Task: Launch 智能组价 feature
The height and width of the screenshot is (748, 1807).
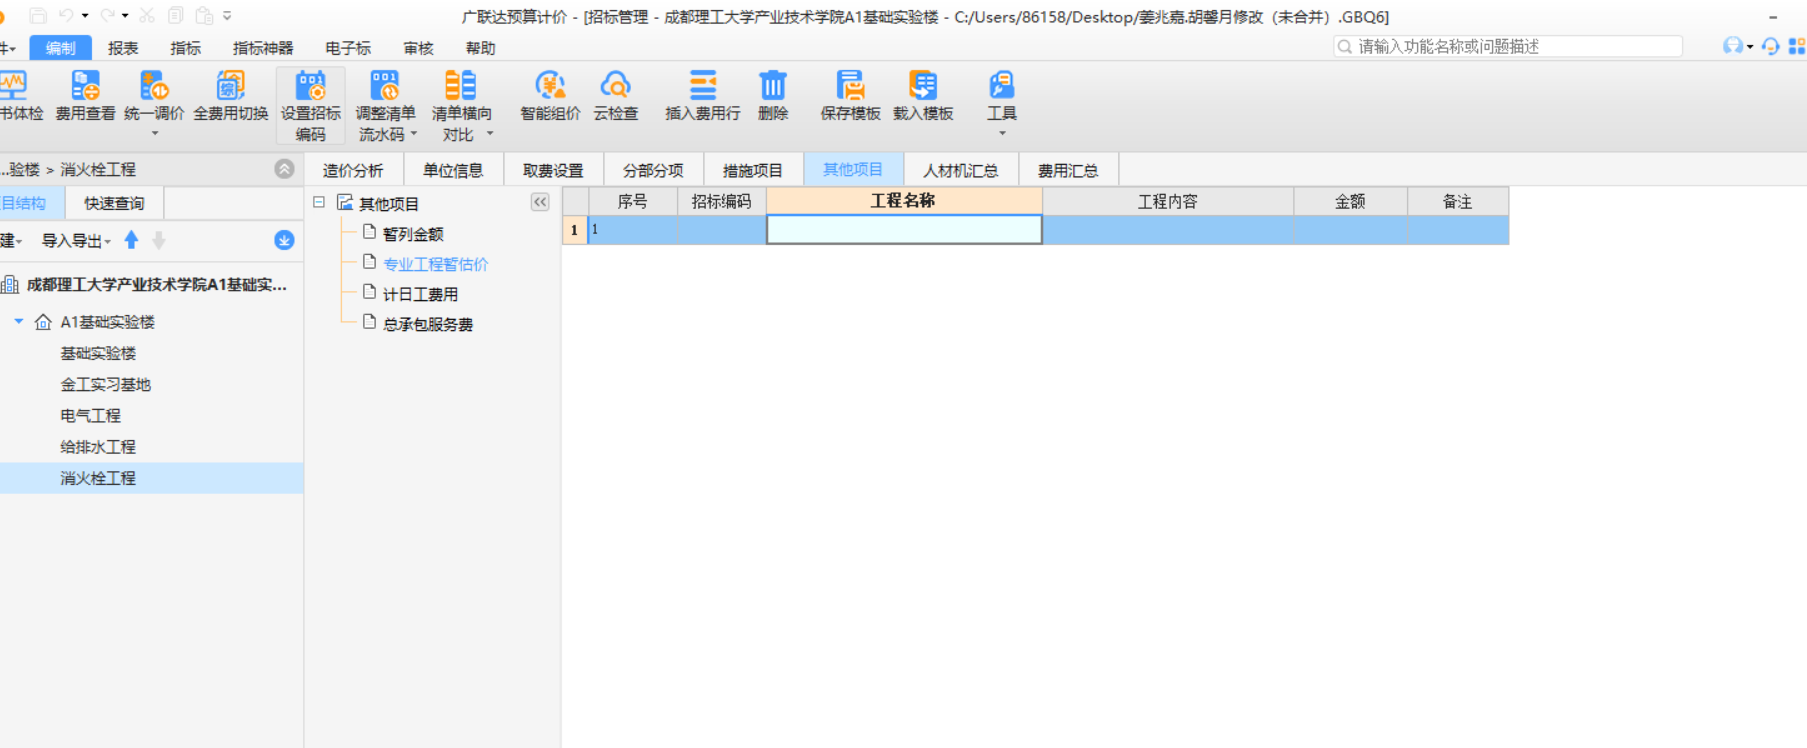Action: 550,97
